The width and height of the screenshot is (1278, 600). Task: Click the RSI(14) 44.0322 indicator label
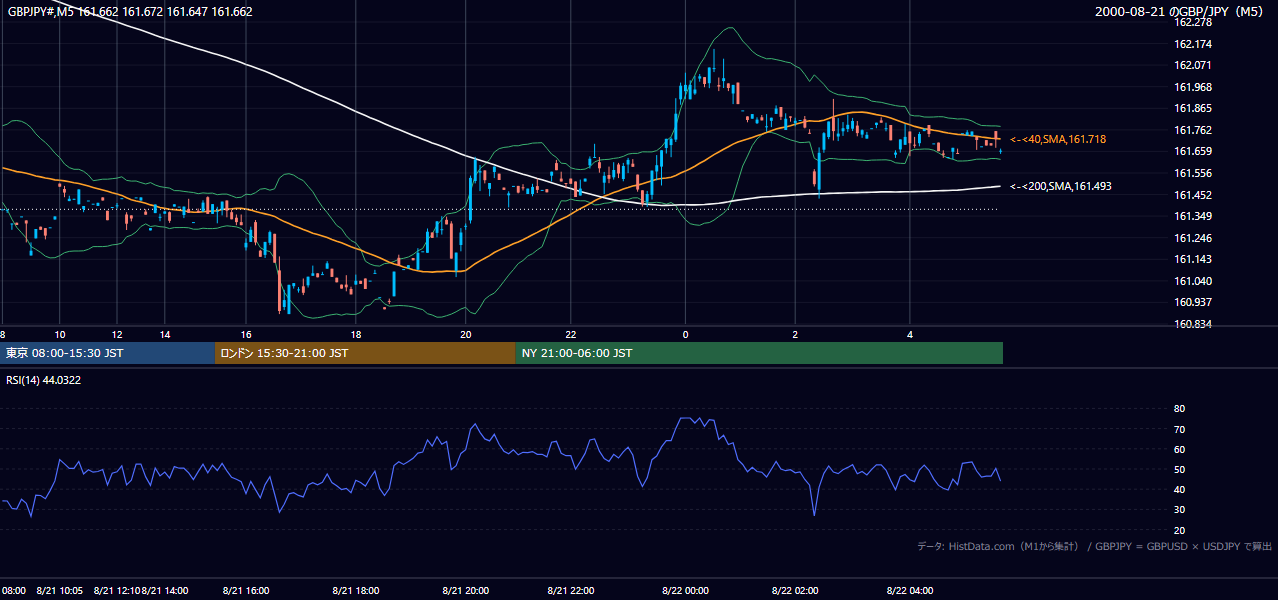click(x=44, y=380)
